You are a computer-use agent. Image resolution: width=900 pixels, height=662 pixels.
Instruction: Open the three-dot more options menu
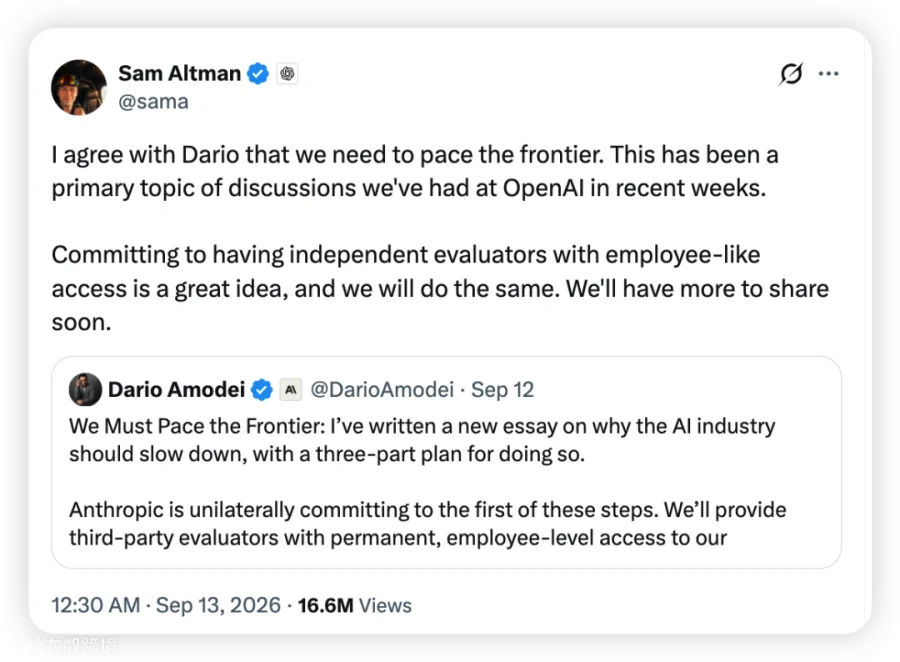point(828,73)
